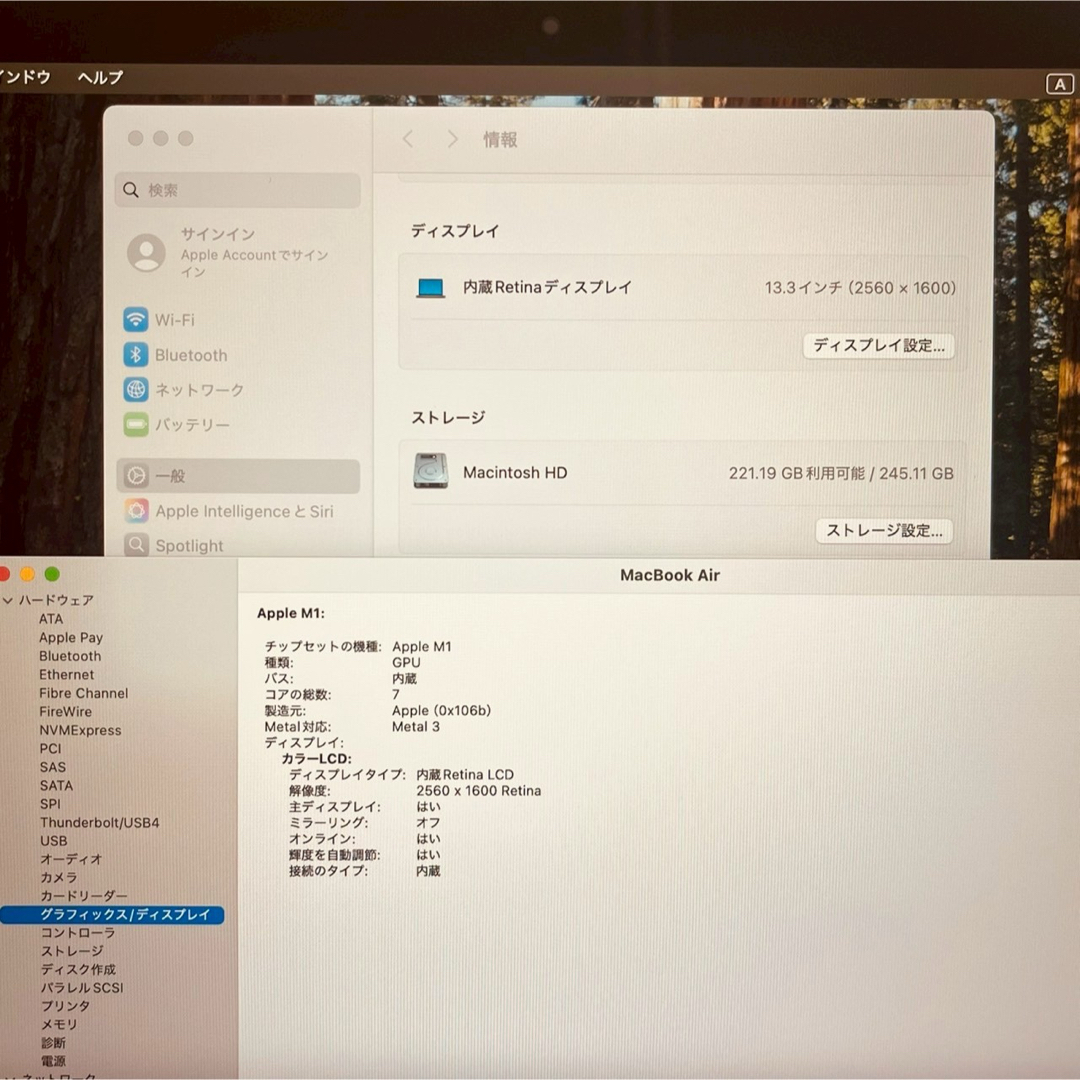Select 一般 in the System Settings sidebar
The height and width of the screenshot is (1080, 1080).
click(x=238, y=476)
